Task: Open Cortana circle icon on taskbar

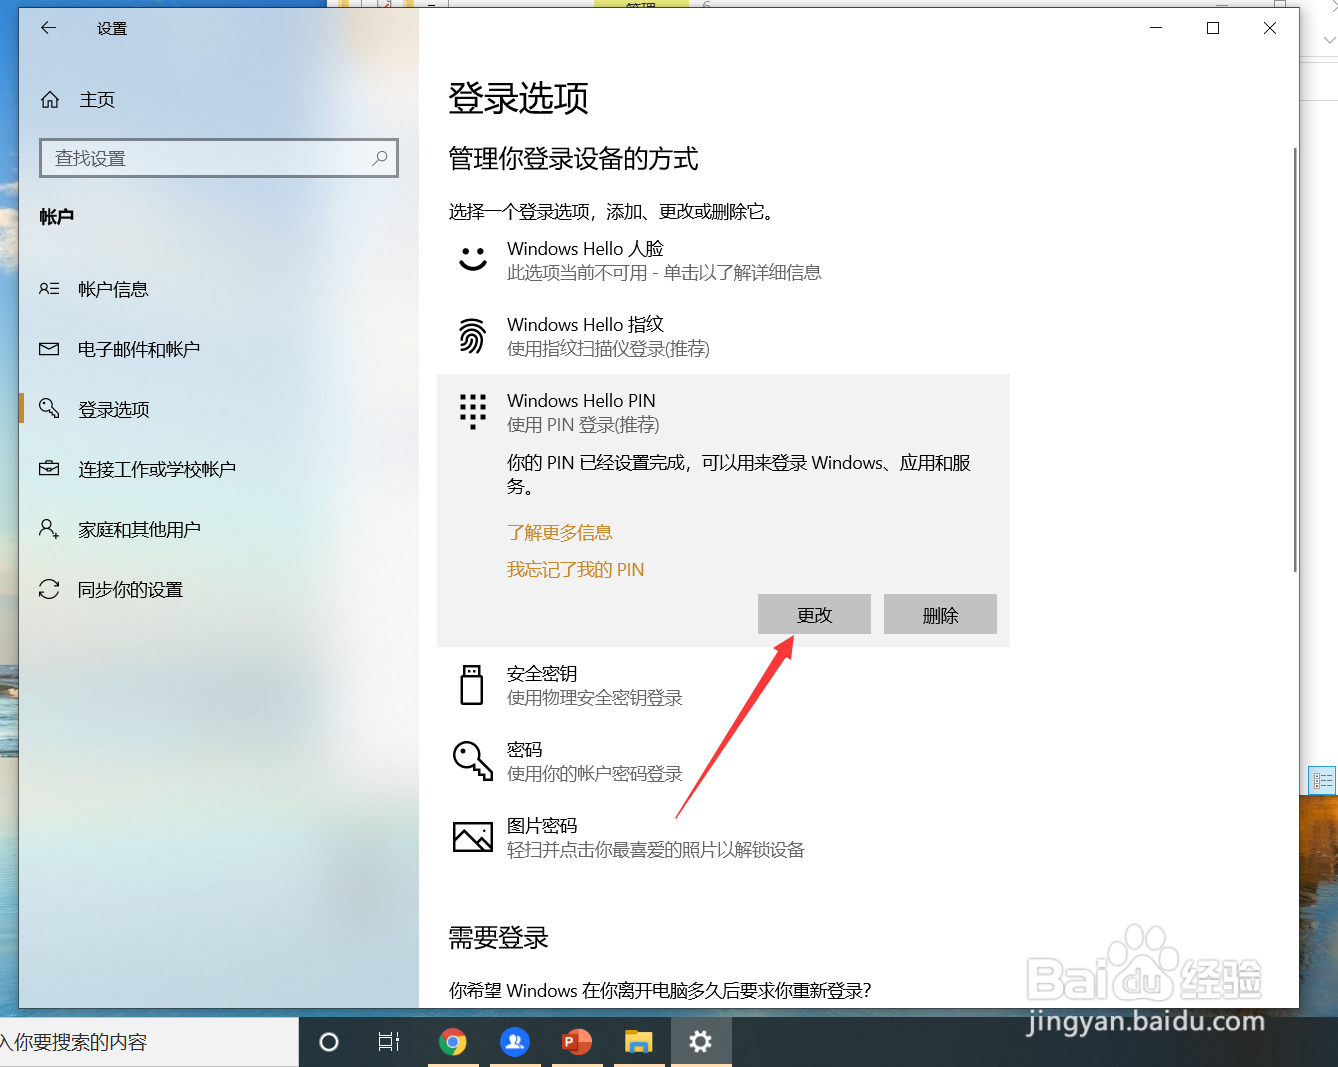Action: (x=328, y=1042)
